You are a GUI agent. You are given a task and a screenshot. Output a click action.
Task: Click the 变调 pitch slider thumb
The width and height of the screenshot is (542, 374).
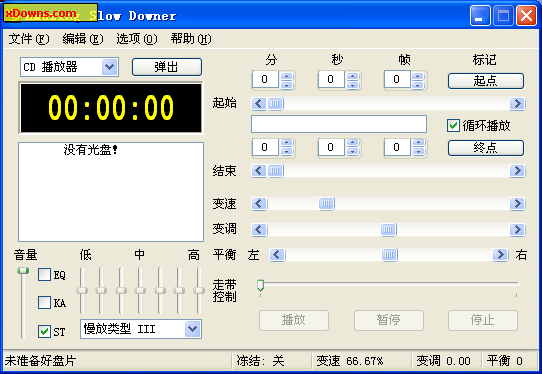pos(389,230)
